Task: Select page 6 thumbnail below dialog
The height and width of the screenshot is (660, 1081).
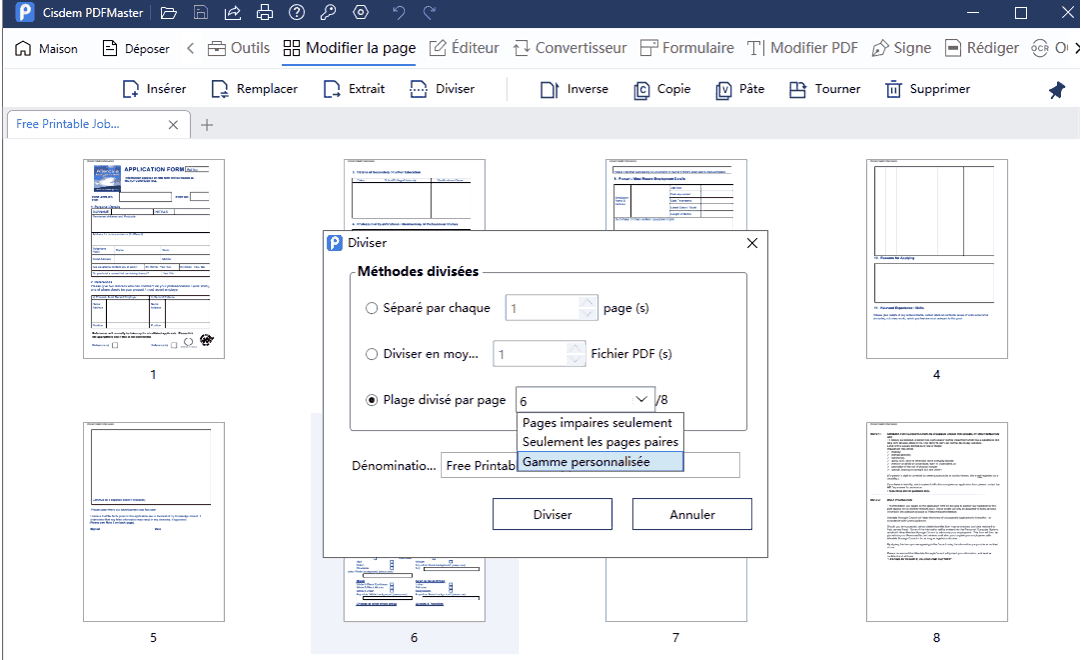Action: click(414, 590)
